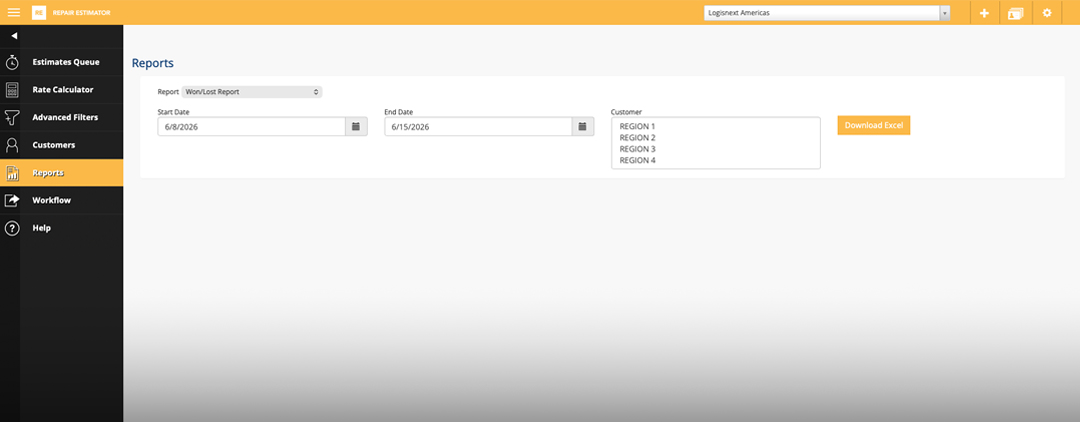
Task: Click the Advanced Filters funnel icon
Action: coord(12,117)
